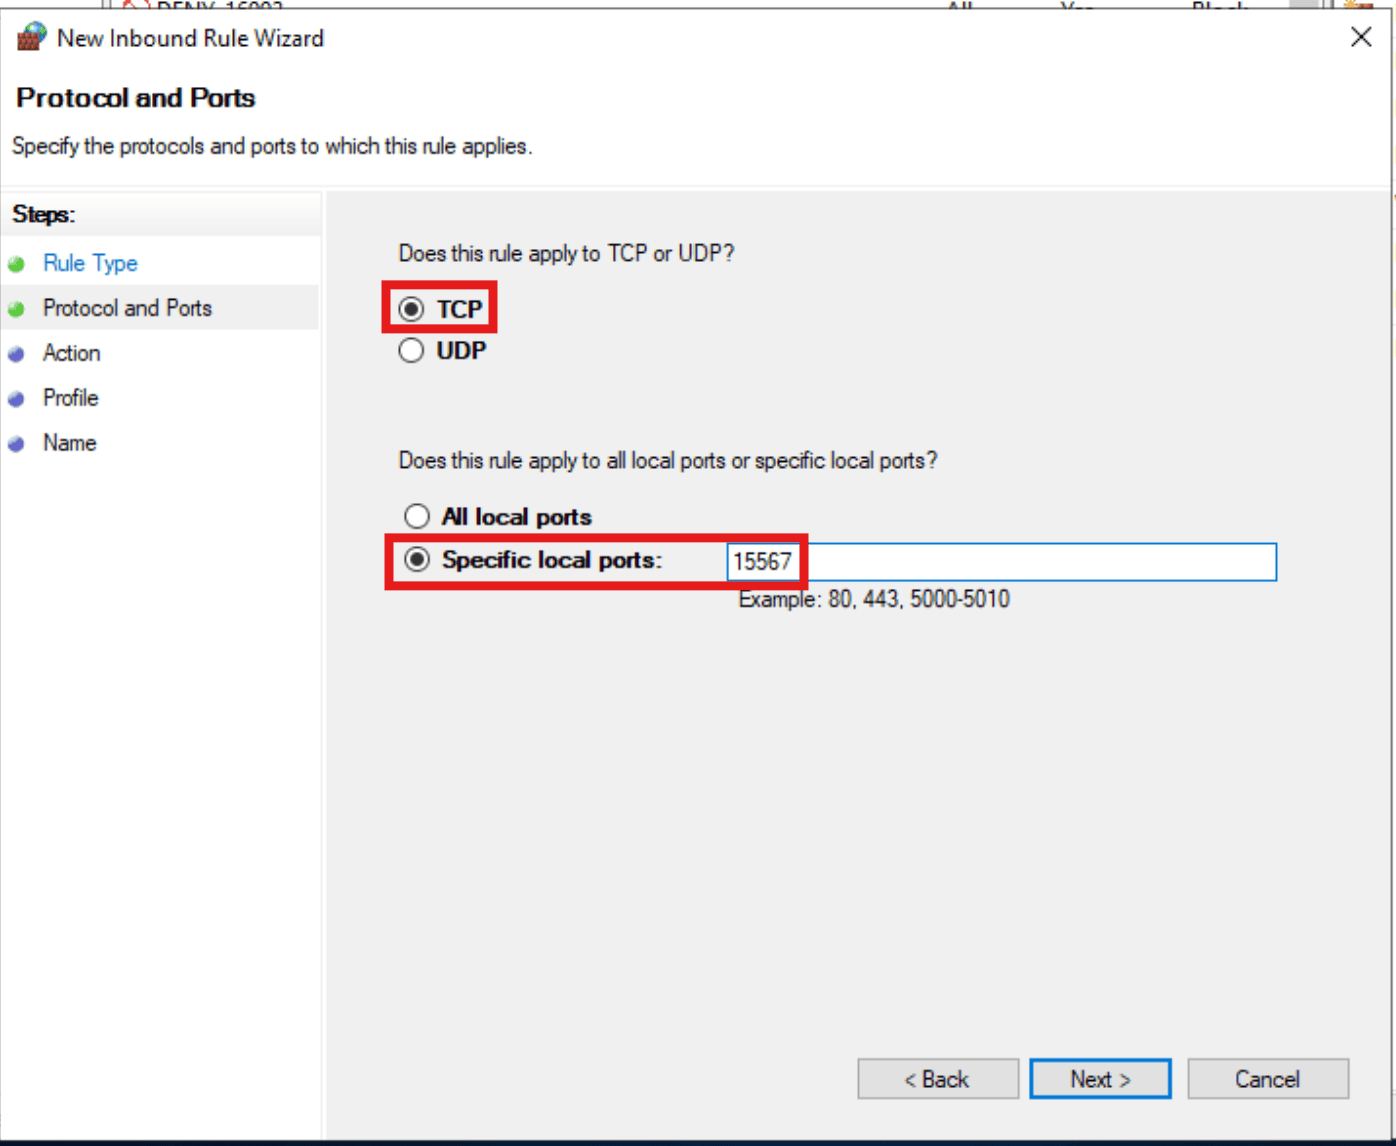Click the blue status dot beside Profile

[x=18, y=398]
